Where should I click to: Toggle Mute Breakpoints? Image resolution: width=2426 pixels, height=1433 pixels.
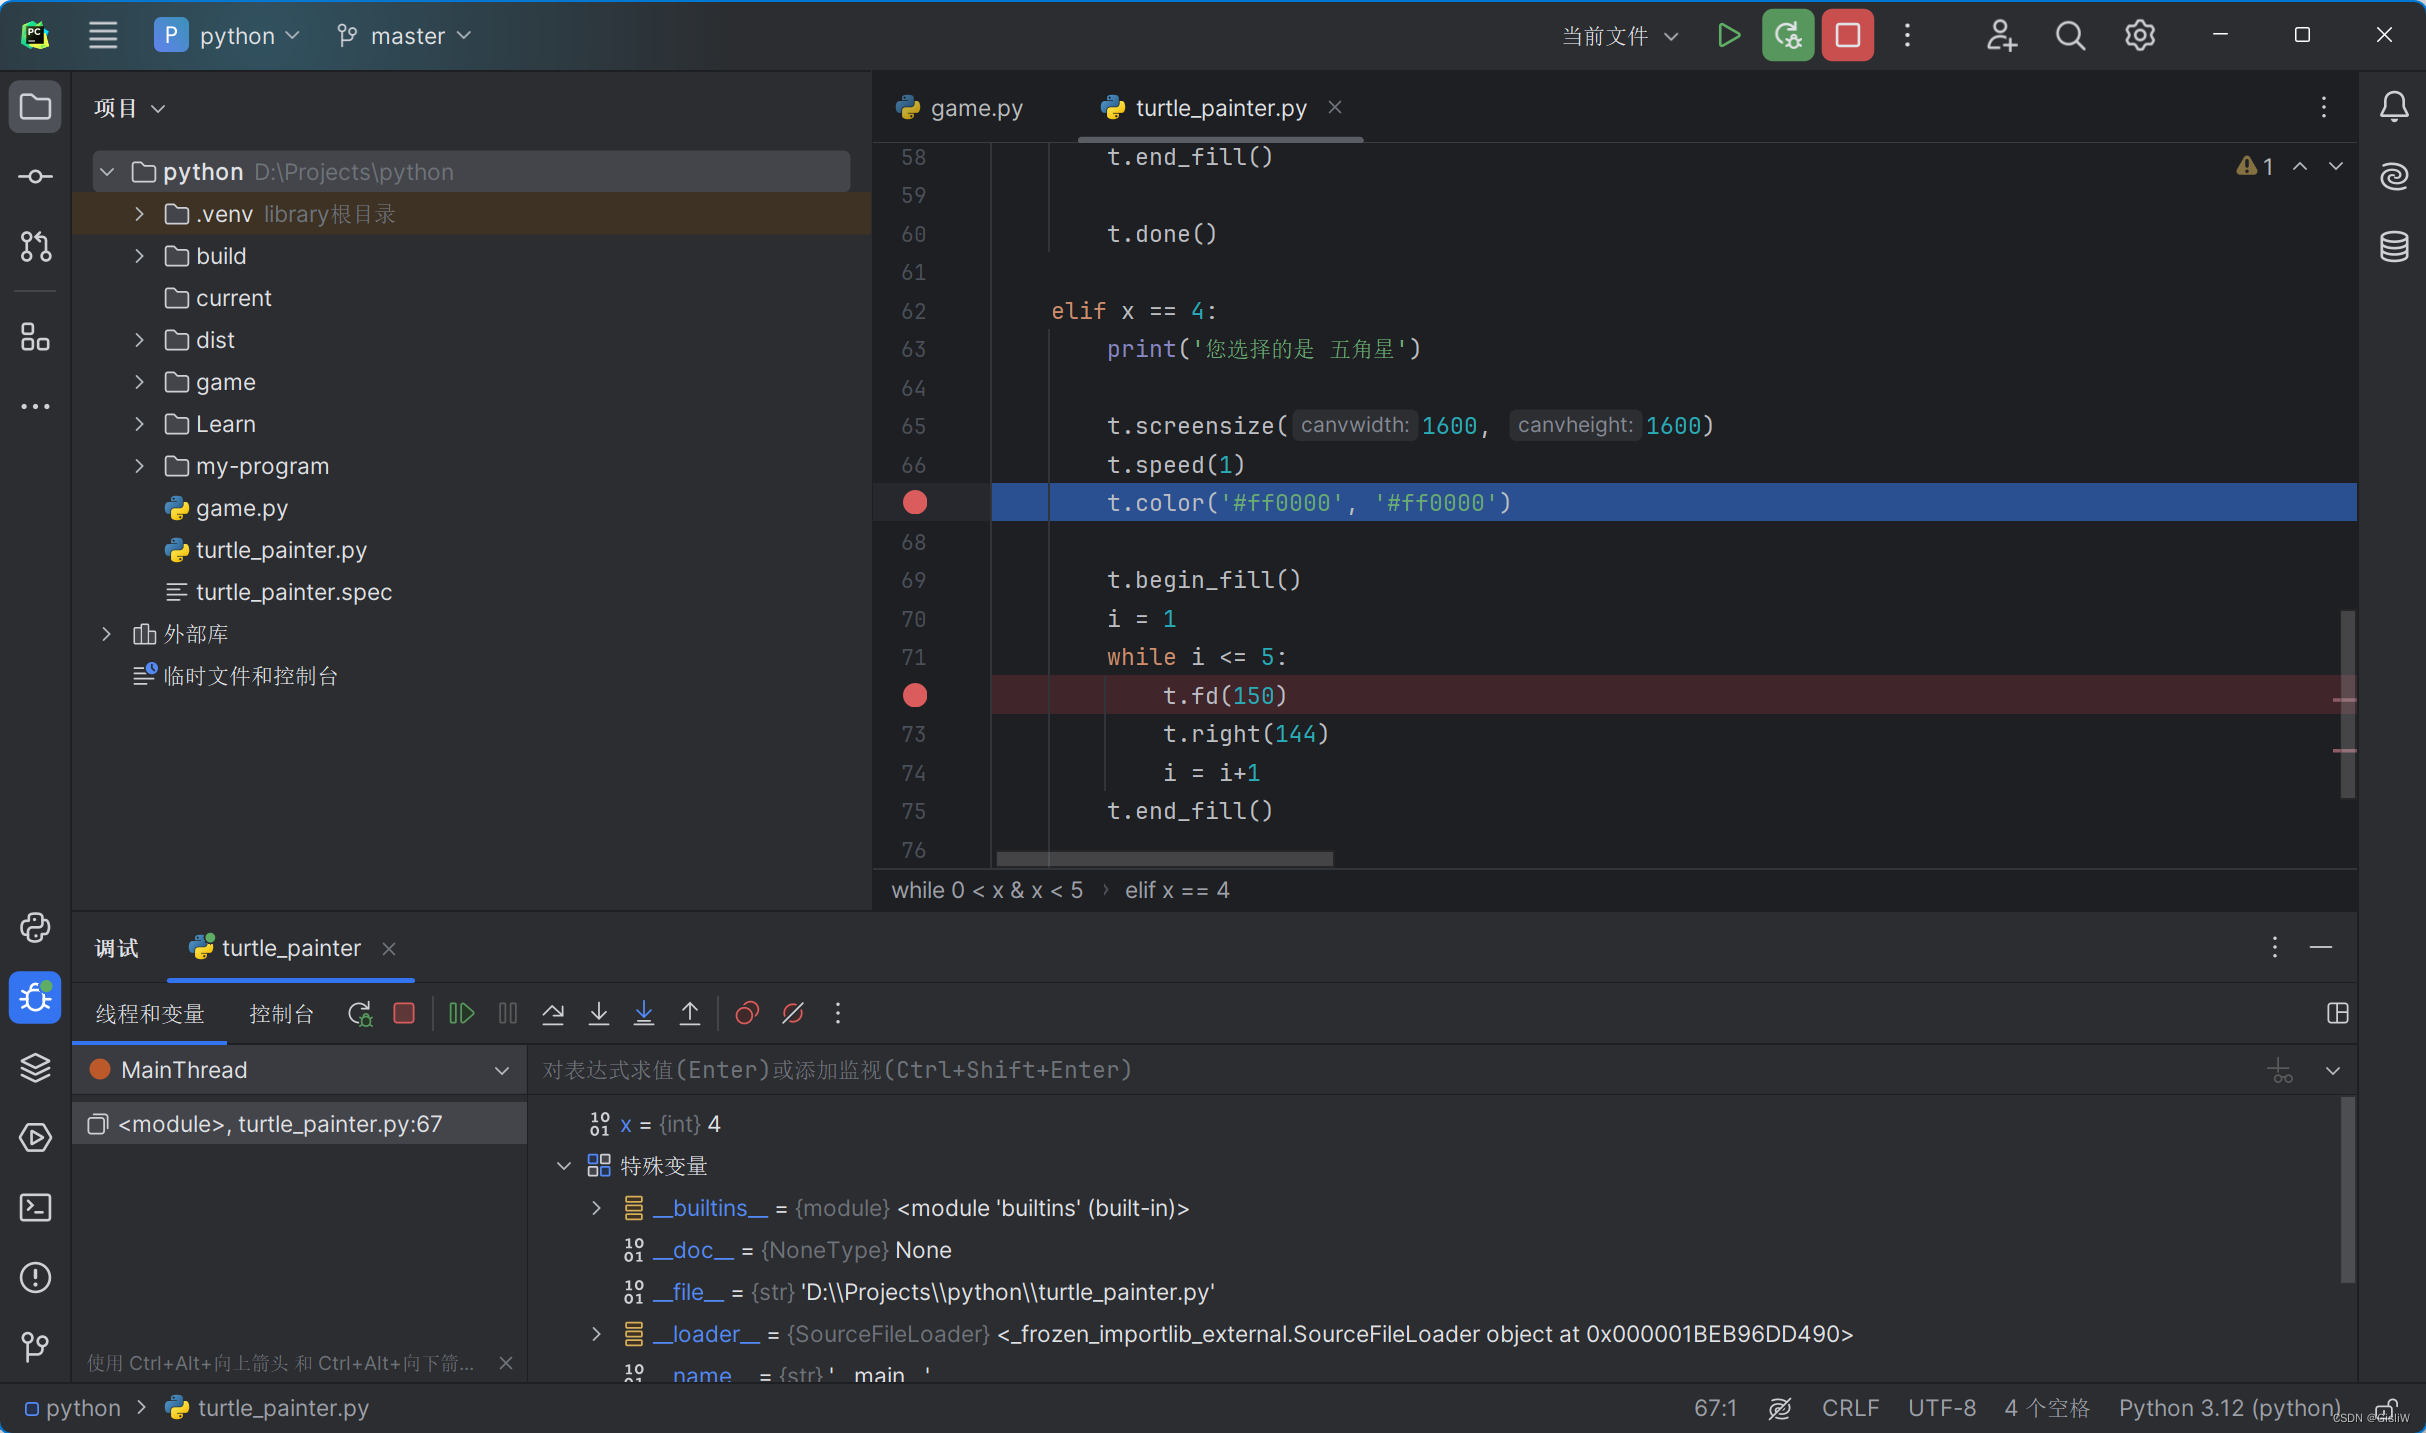(x=793, y=1013)
